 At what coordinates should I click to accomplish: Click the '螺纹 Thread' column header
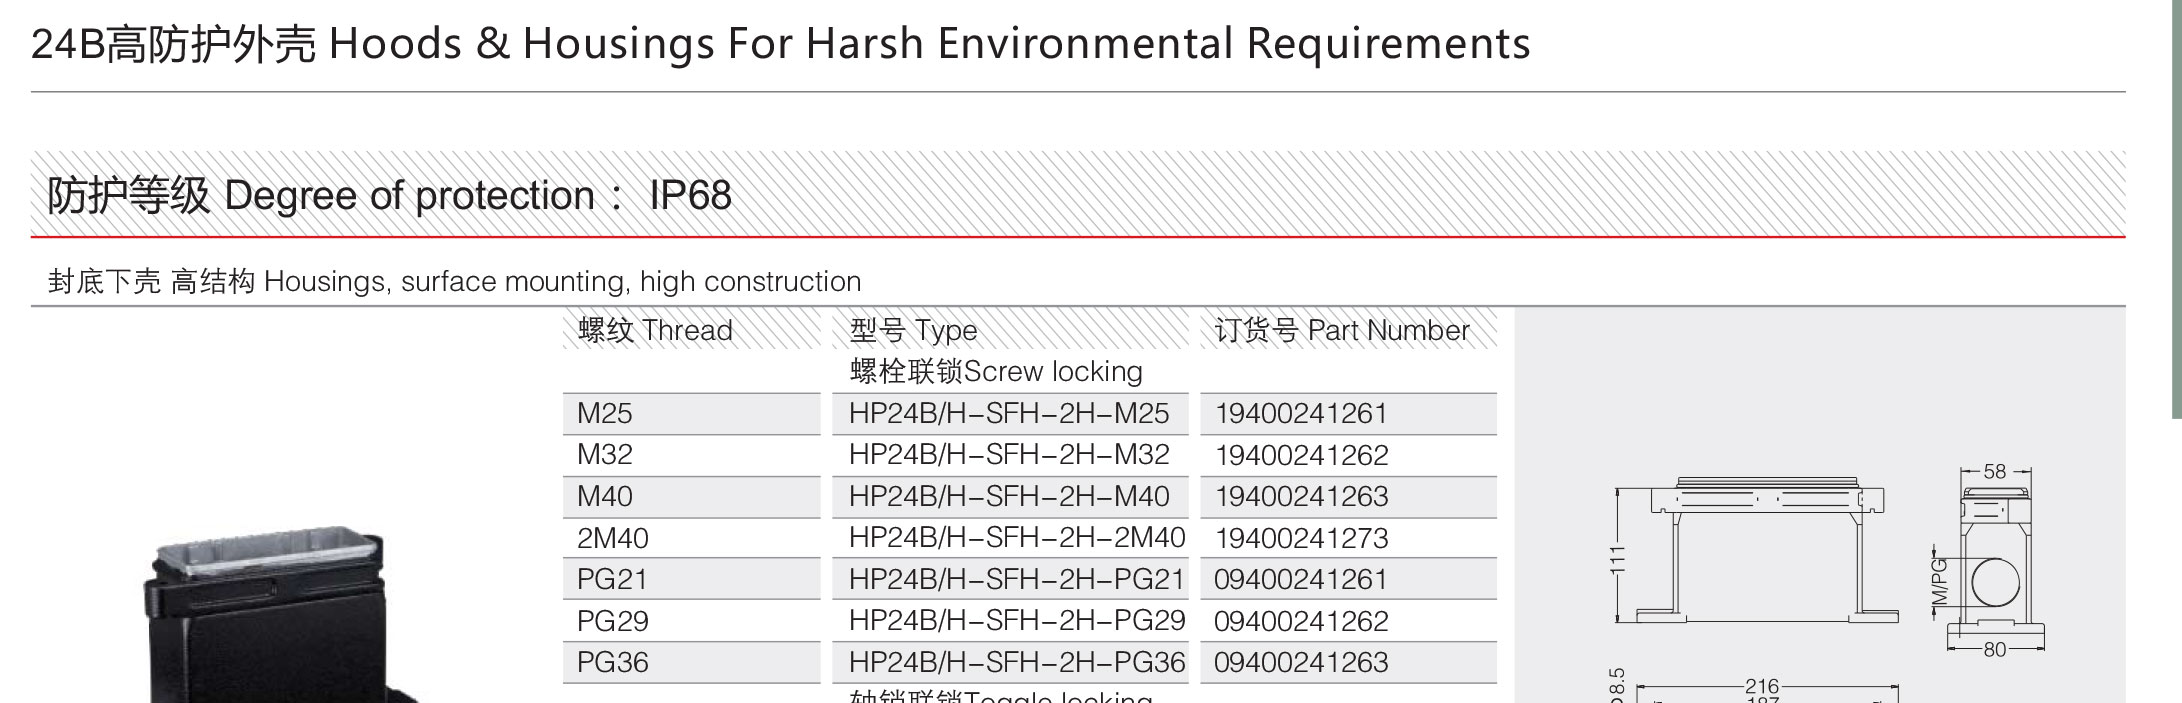[655, 330]
